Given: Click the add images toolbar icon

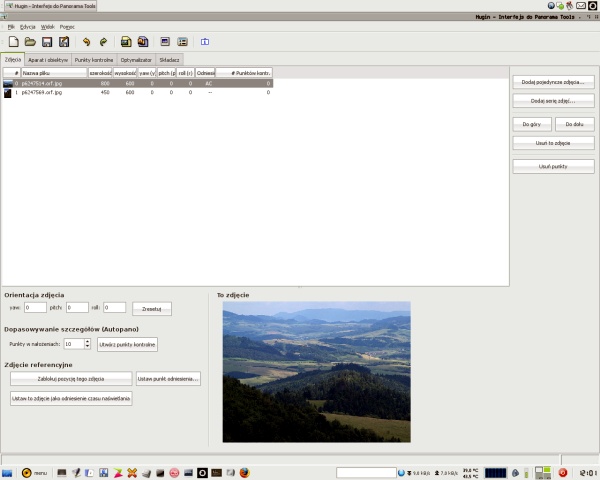Looking at the screenshot, I should tap(126, 42).
